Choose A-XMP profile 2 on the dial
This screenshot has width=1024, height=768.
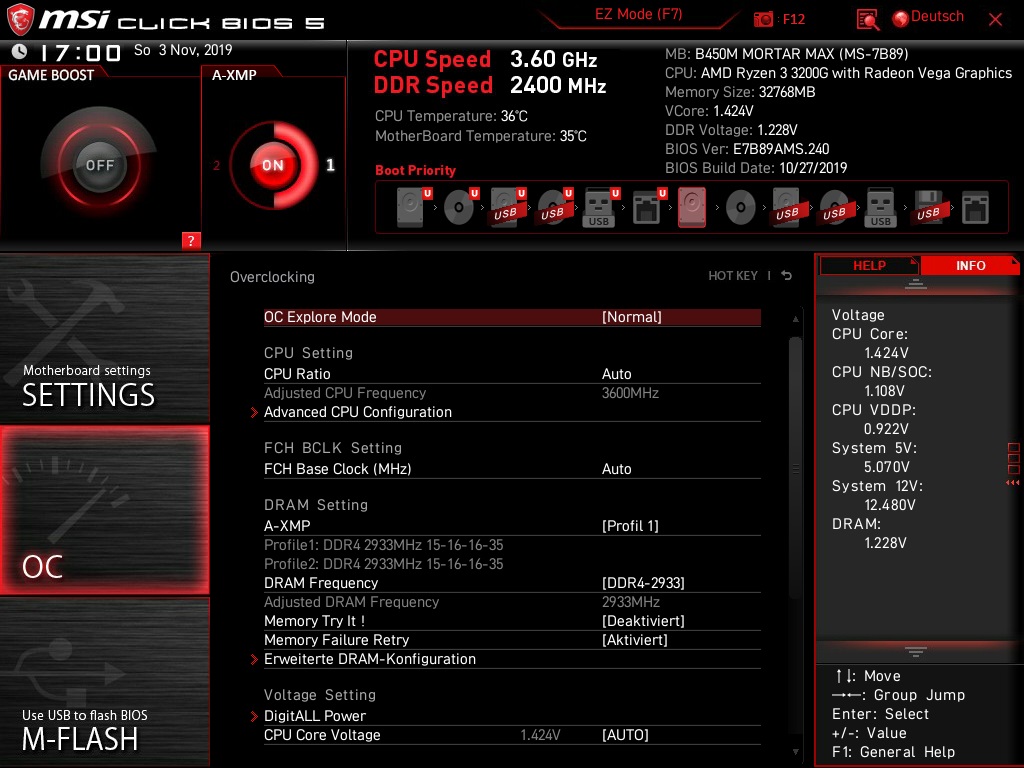(x=216, y=166)
